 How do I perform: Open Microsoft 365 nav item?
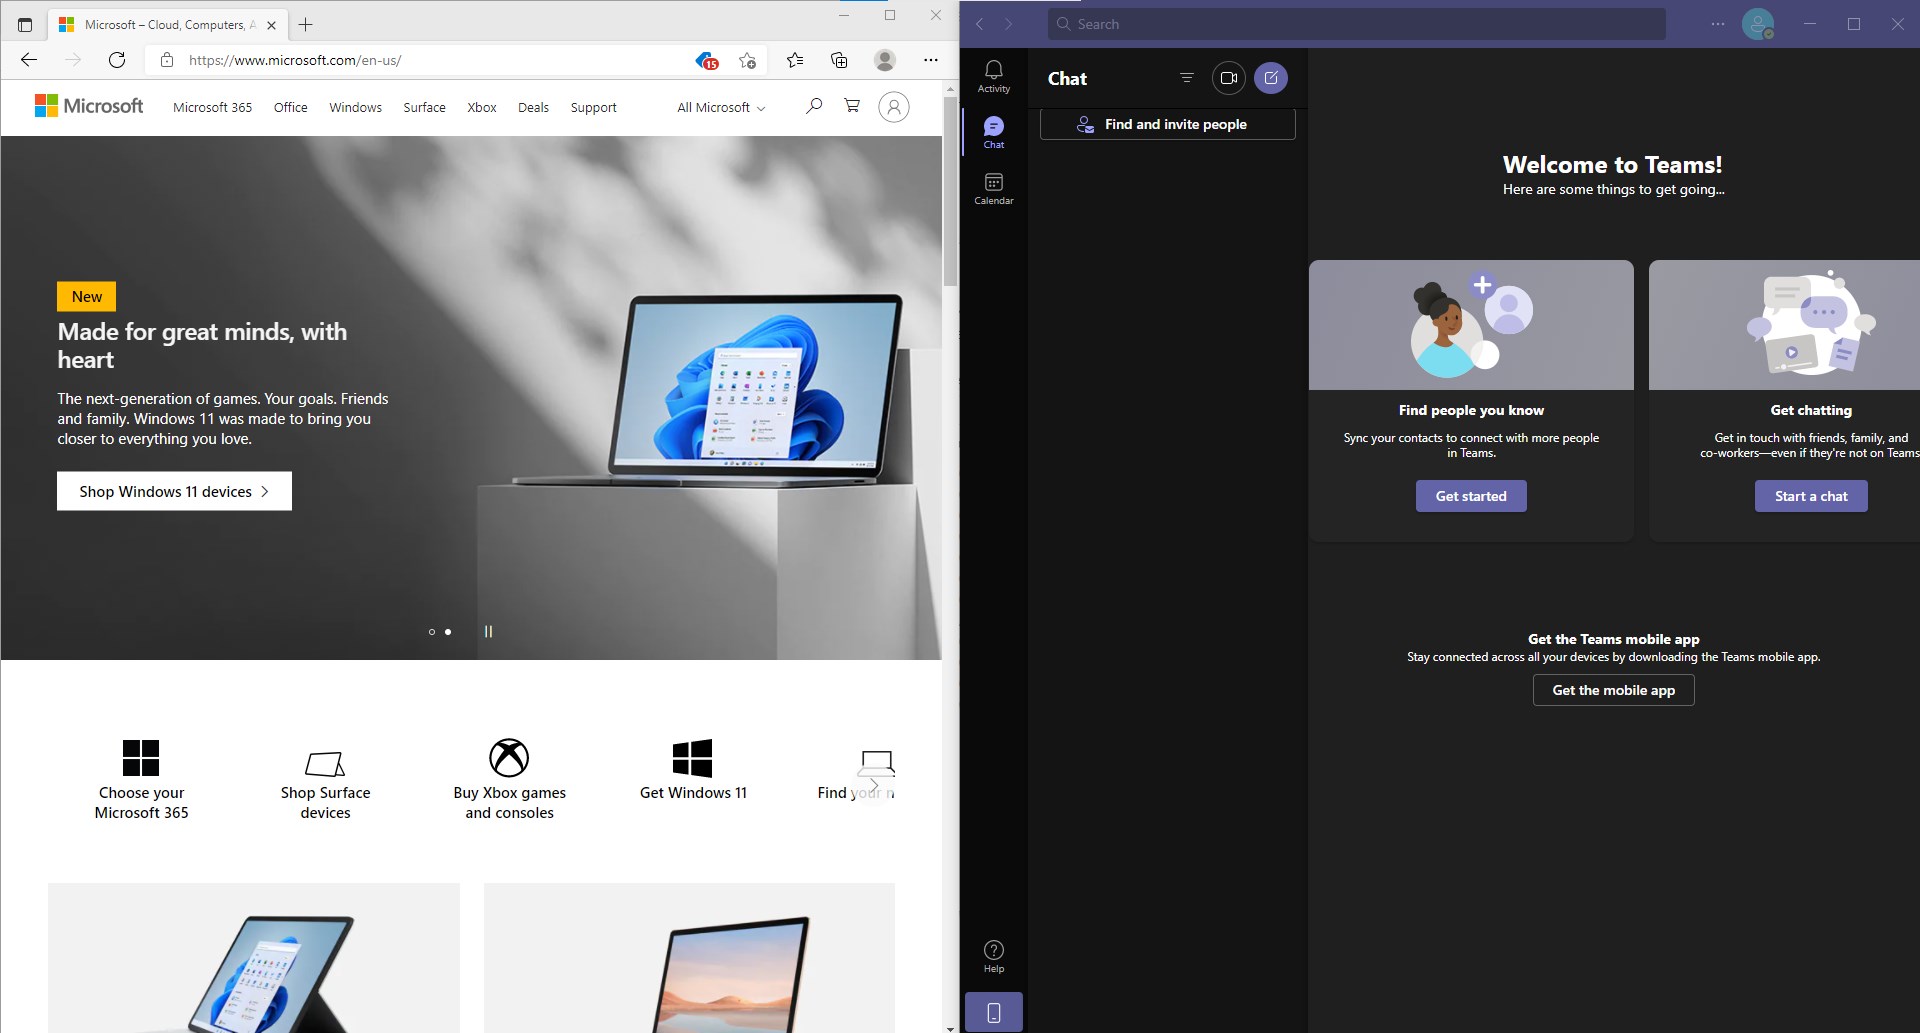point(212,108)
